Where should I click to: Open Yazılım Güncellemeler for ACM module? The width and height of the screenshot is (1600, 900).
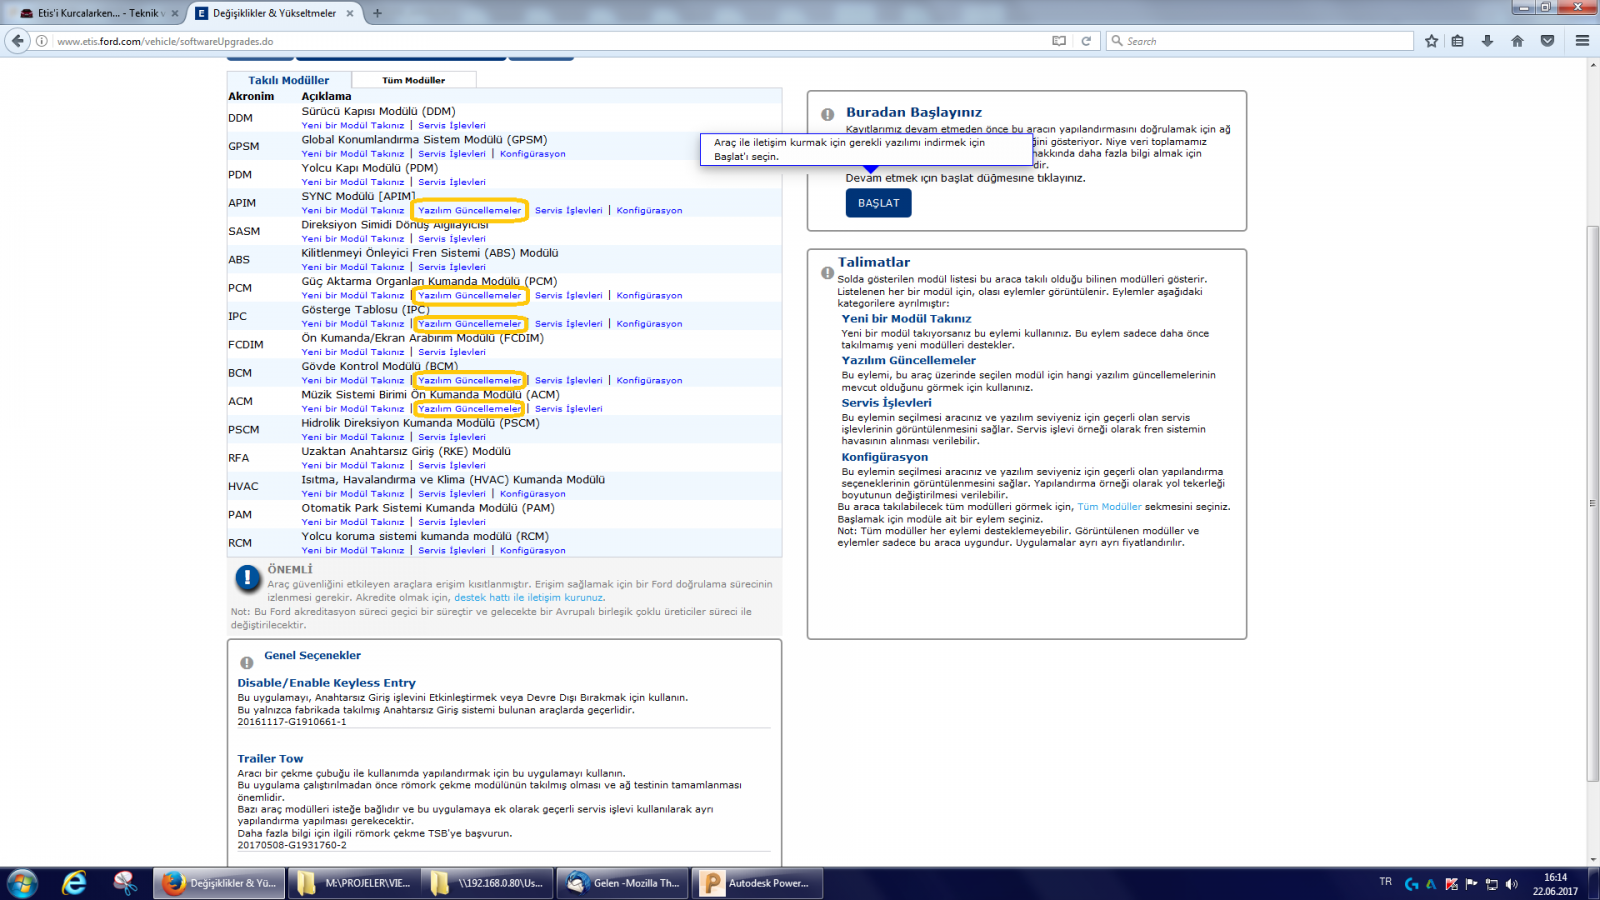pyautogui.click(x=469, y=409)
